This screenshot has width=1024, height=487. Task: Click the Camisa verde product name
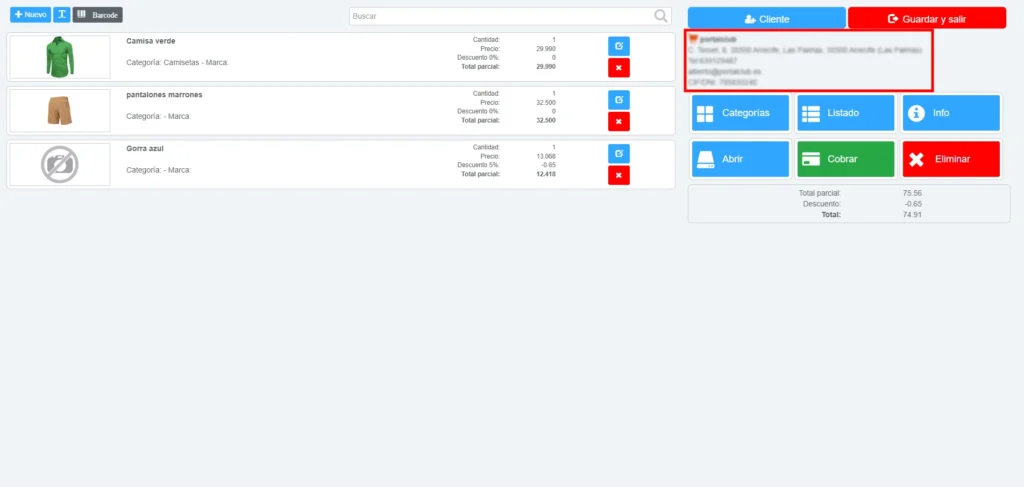click(151, 40)
